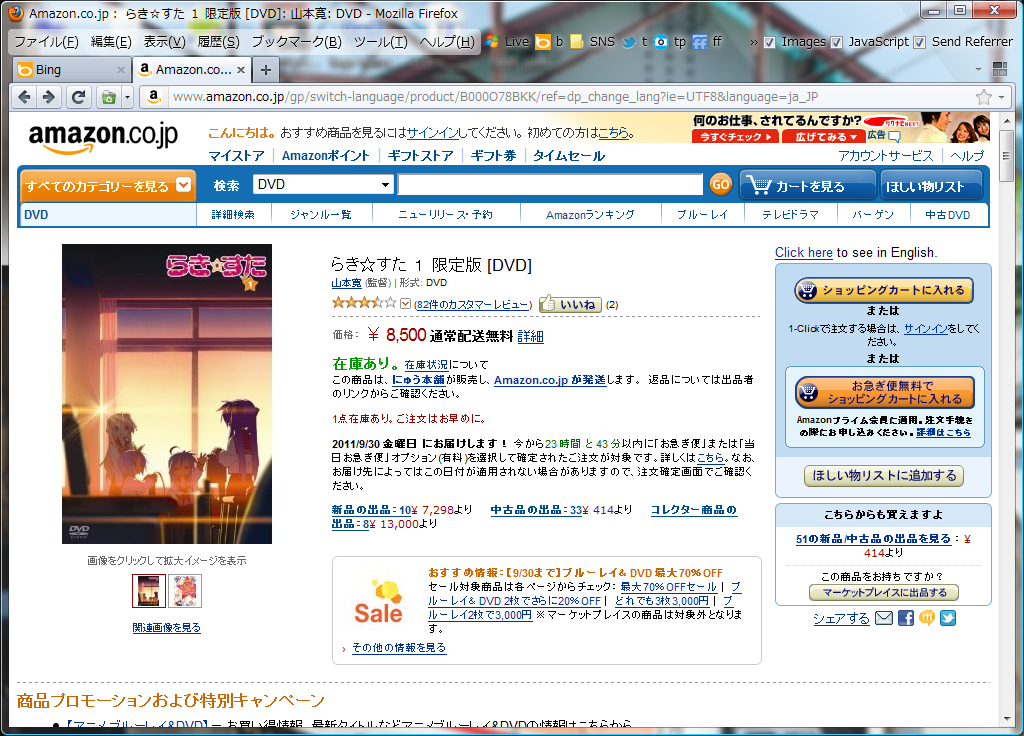Reload the page with refresh icon

click(78, 97)
